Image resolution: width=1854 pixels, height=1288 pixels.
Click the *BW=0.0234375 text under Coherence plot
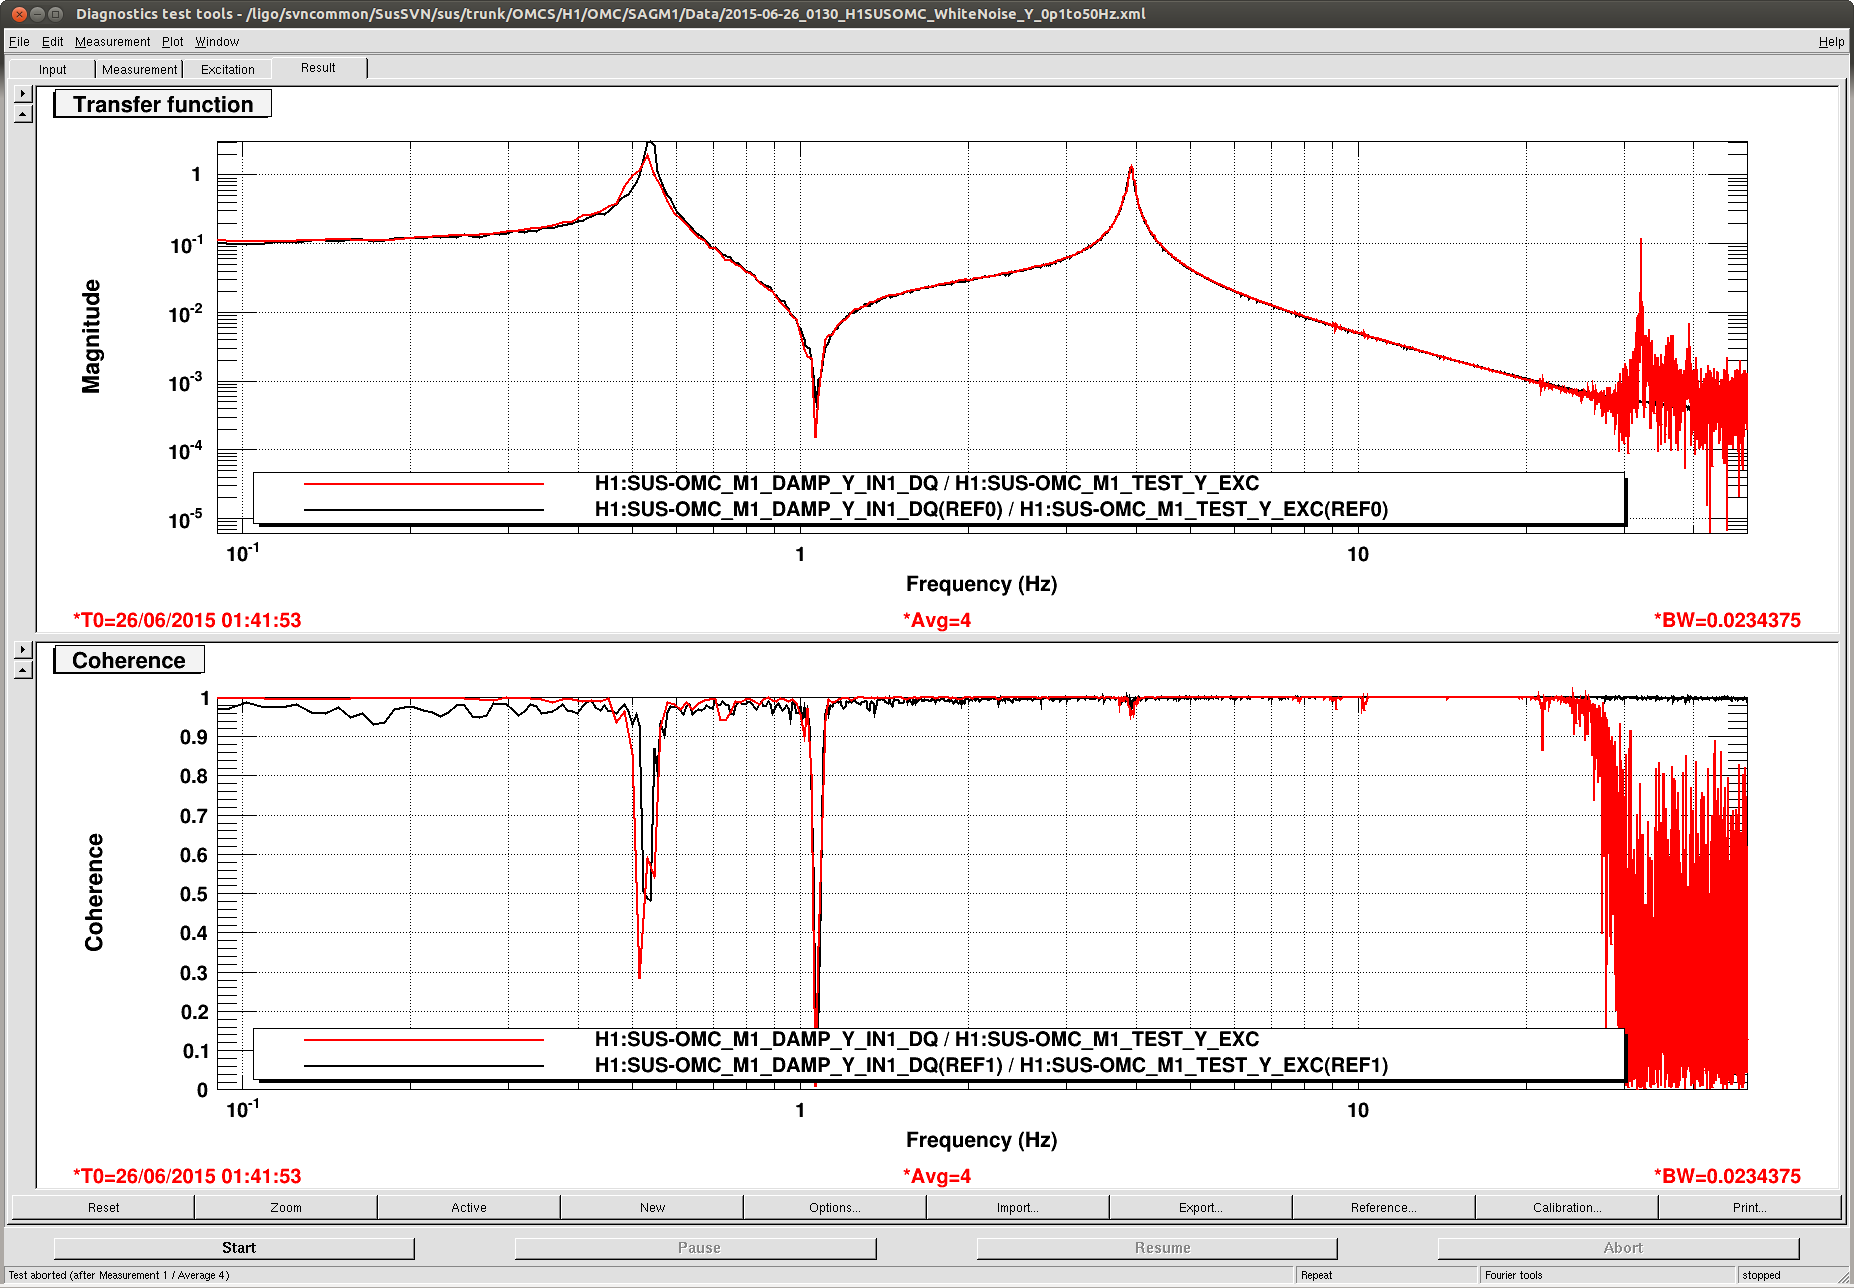[x=1727, y=1176]
